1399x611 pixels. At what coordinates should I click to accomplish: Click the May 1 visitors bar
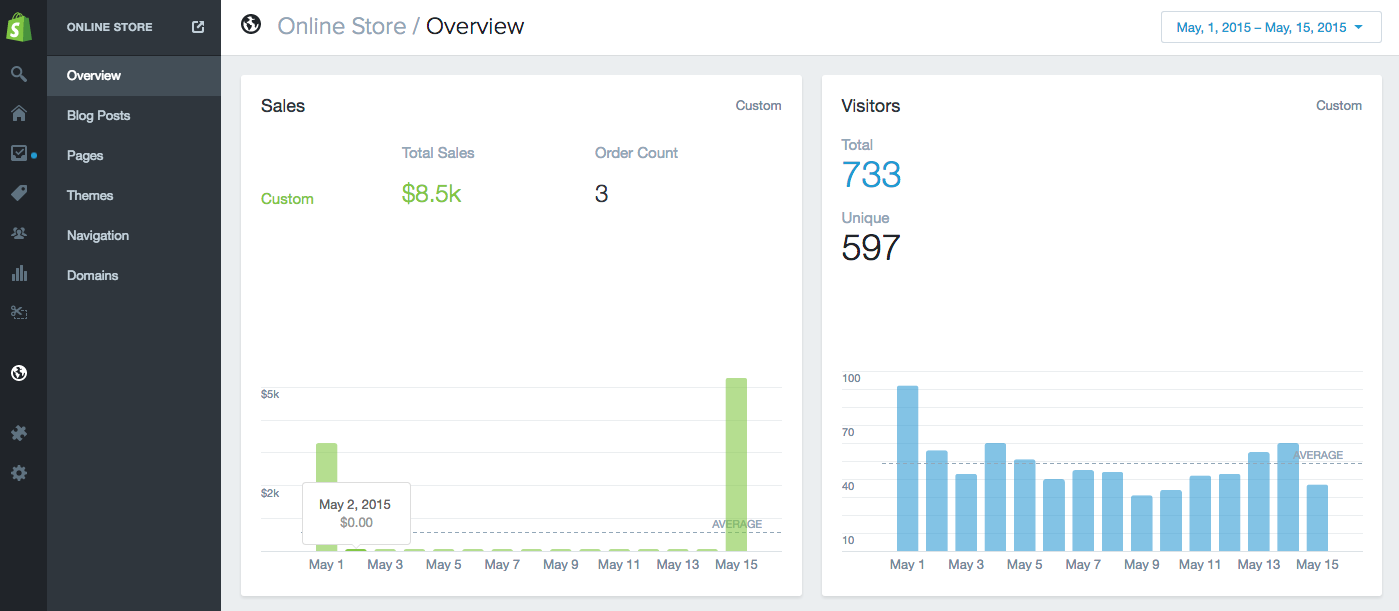(x=906, y=465)
